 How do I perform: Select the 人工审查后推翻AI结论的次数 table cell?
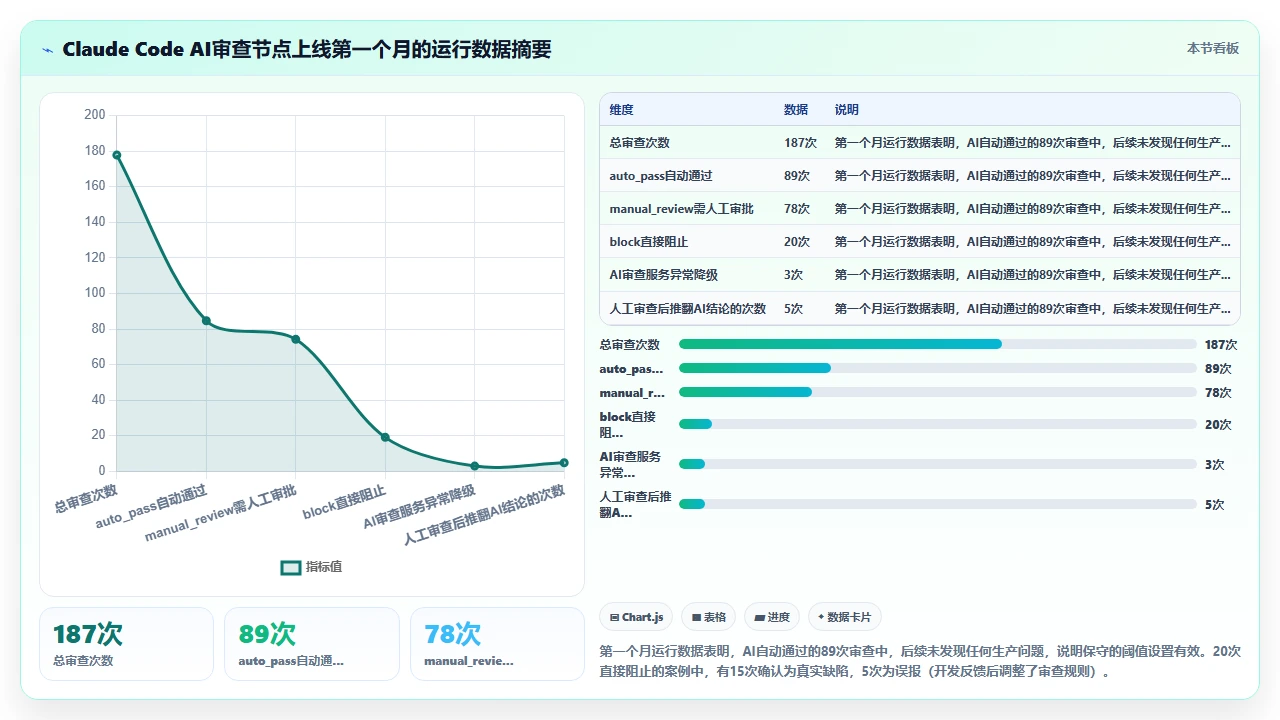(x=688, y=308)
